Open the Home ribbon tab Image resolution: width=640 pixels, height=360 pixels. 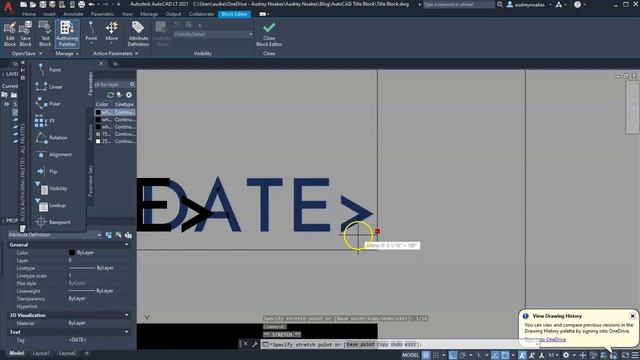[x=29, y=14]
